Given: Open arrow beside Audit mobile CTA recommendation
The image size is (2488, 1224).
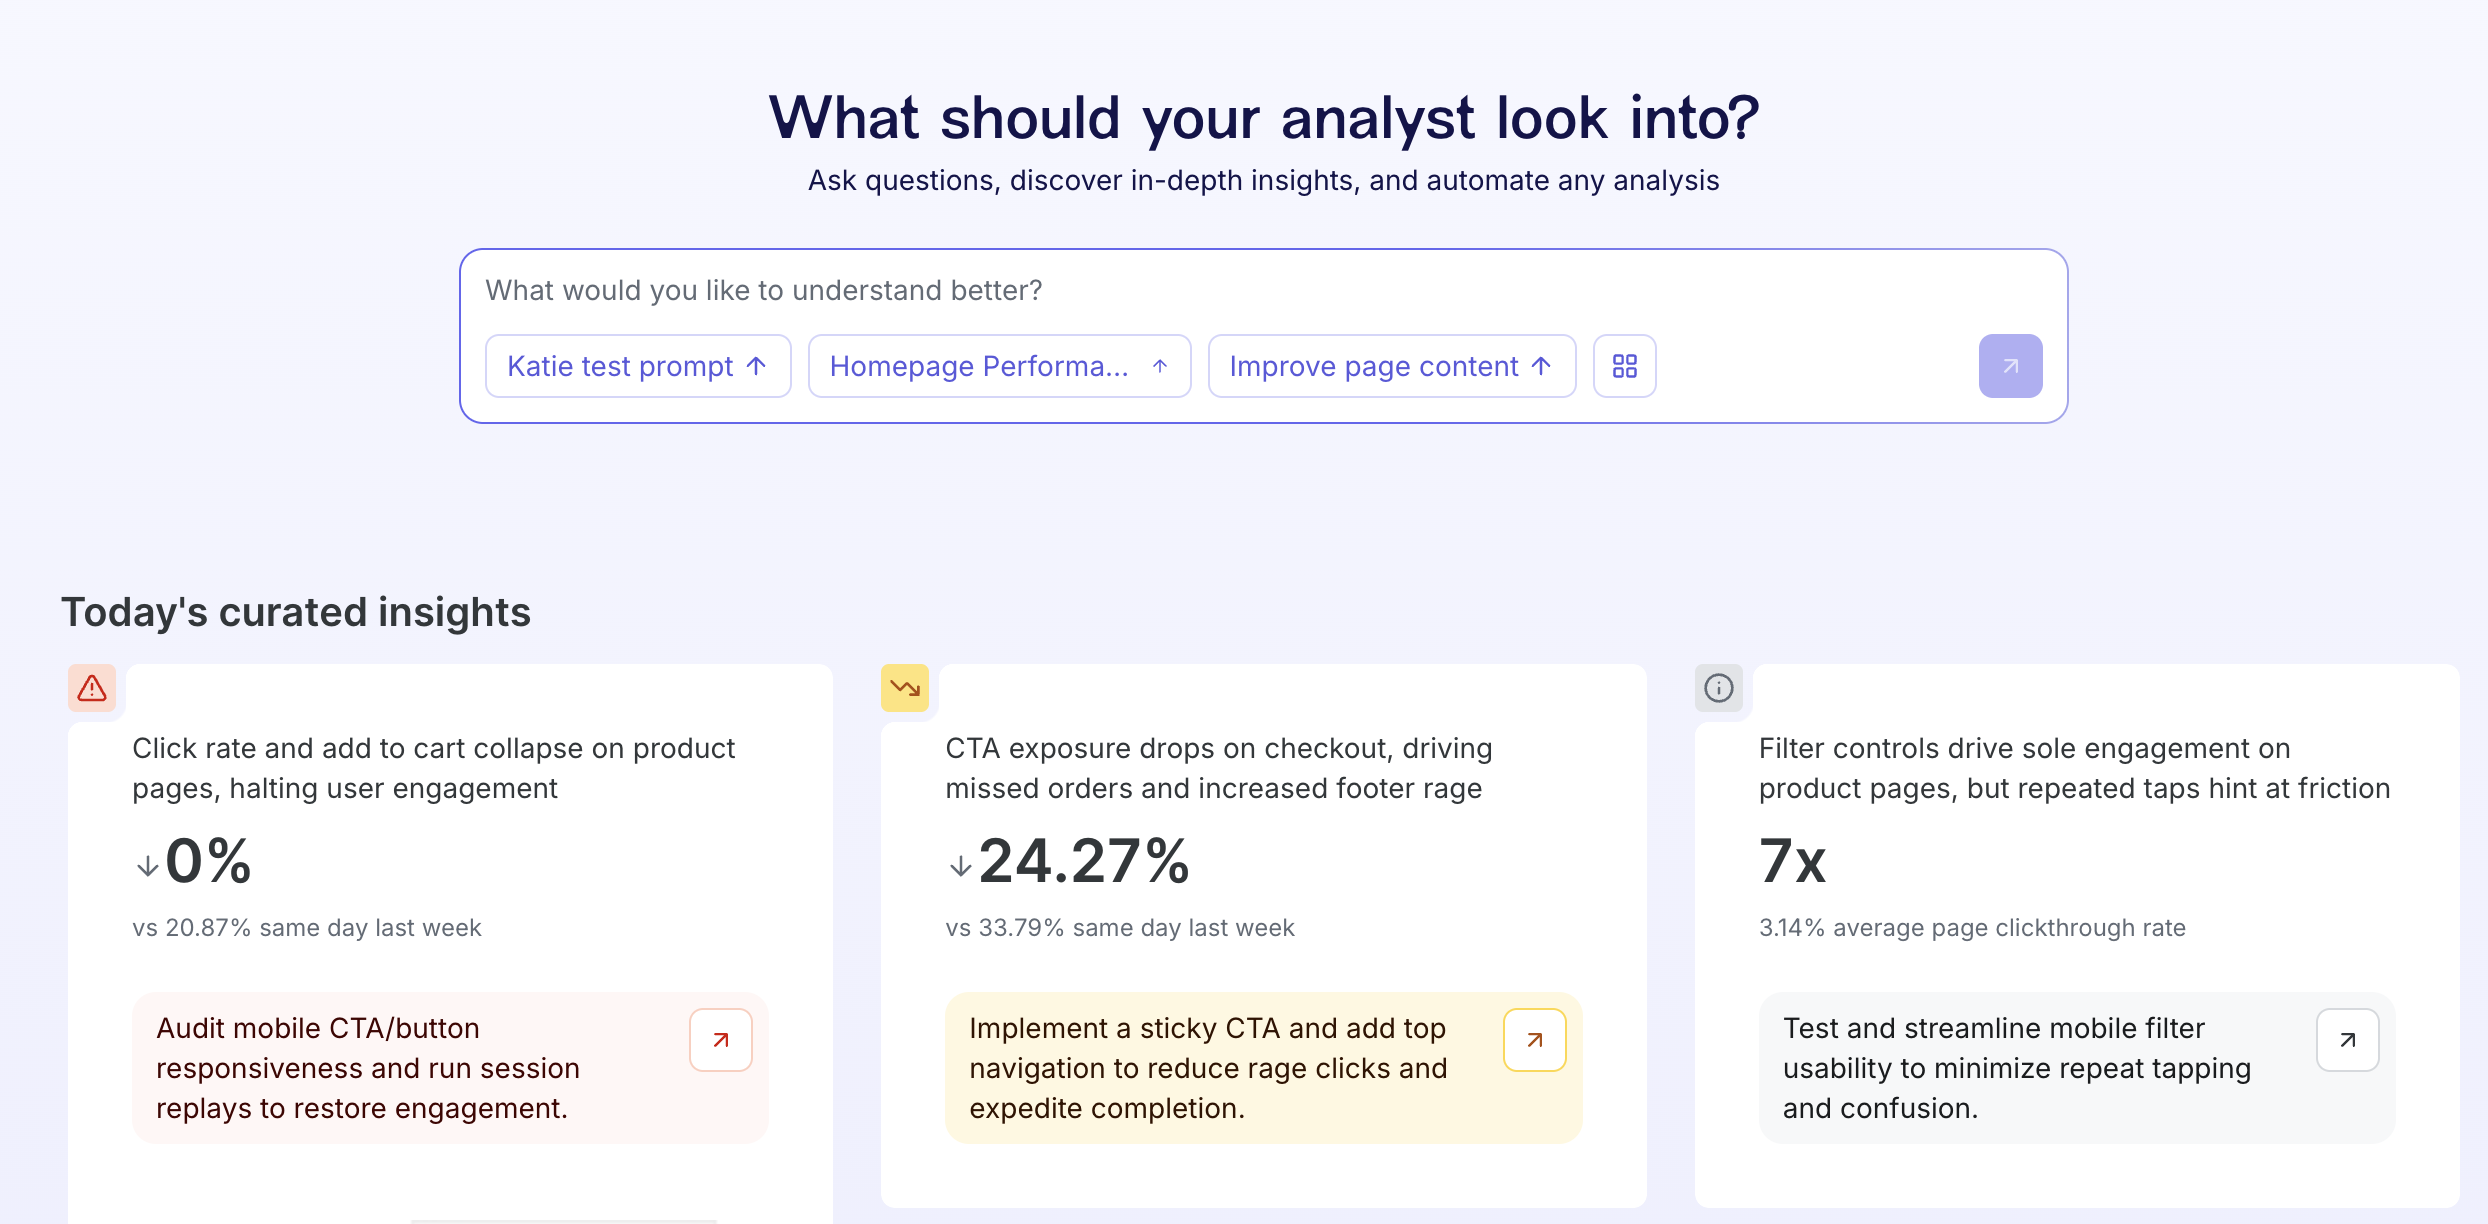Looking at the screenshot, I should [x=721, y=1040].
